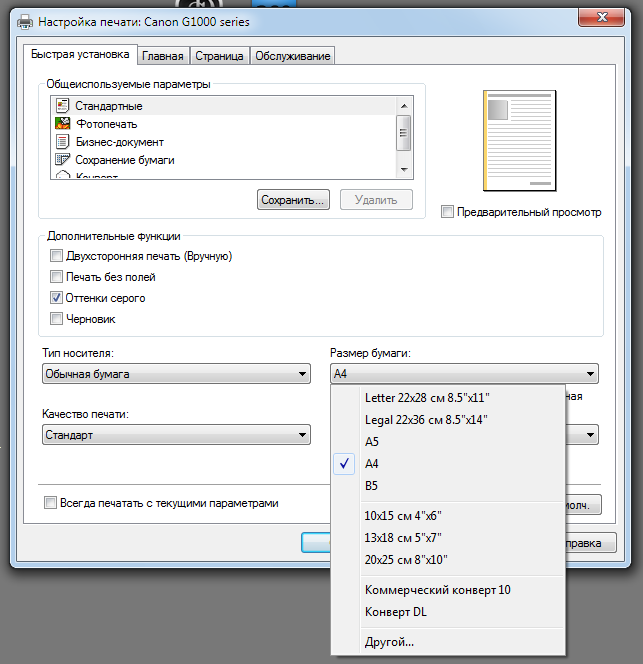Choose Конверт DL size
Screen dimensions: 643x664
tap(448, 612)
